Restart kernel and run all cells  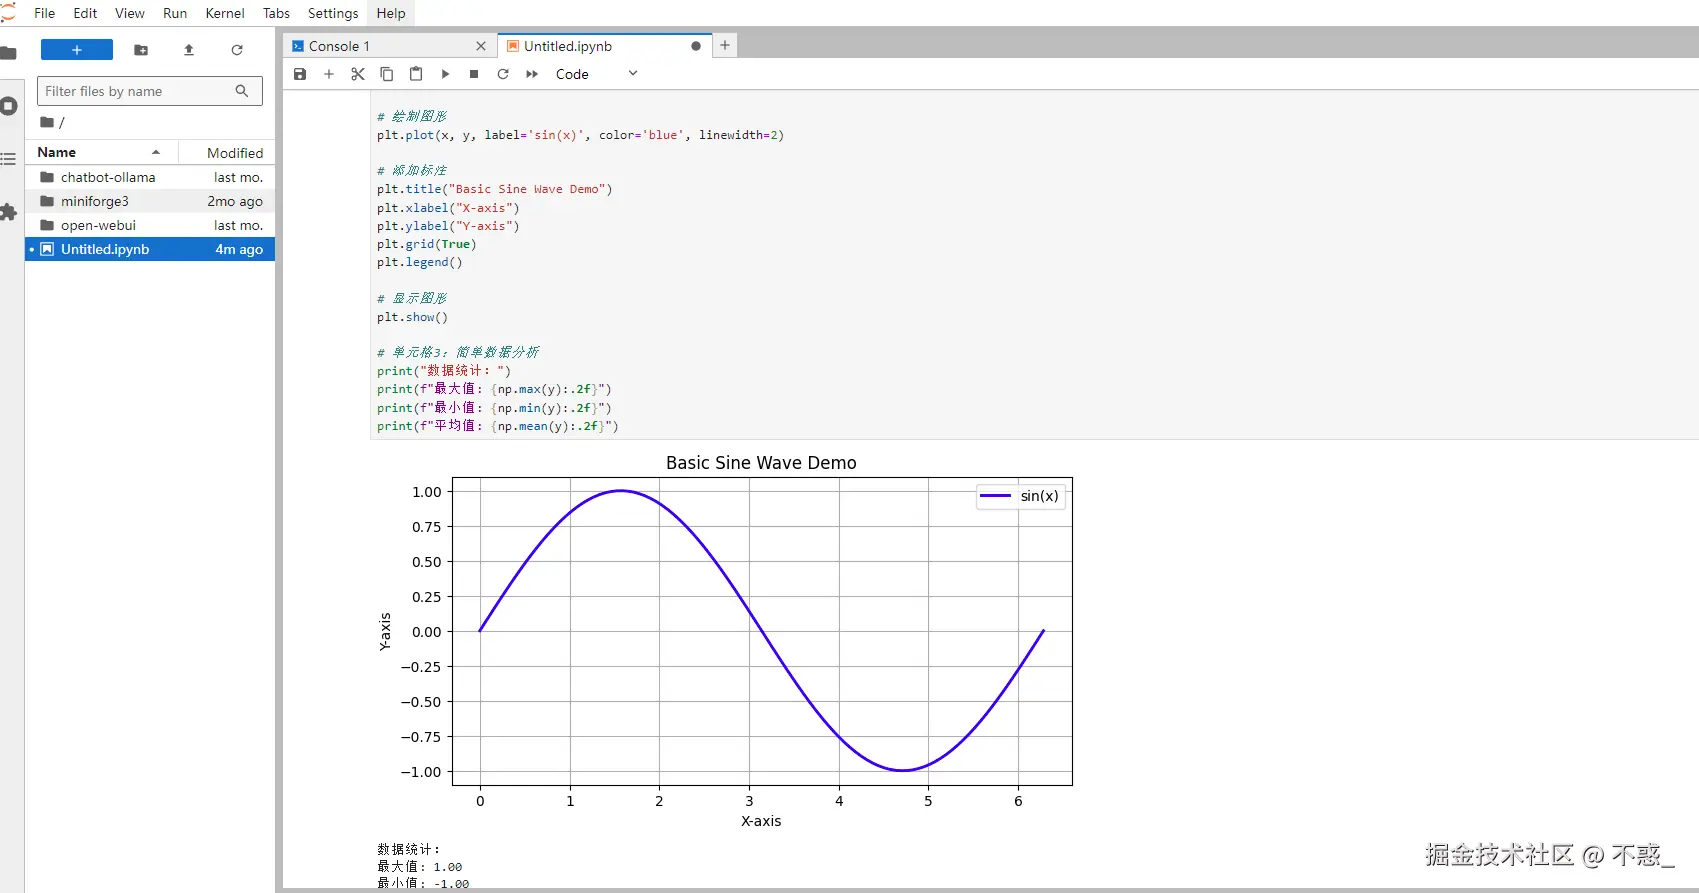pos(532,74)
